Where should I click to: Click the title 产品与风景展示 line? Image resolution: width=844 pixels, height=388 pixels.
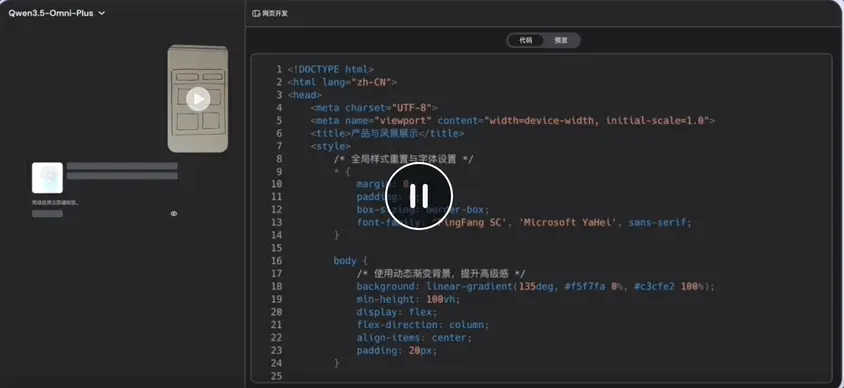387,133
